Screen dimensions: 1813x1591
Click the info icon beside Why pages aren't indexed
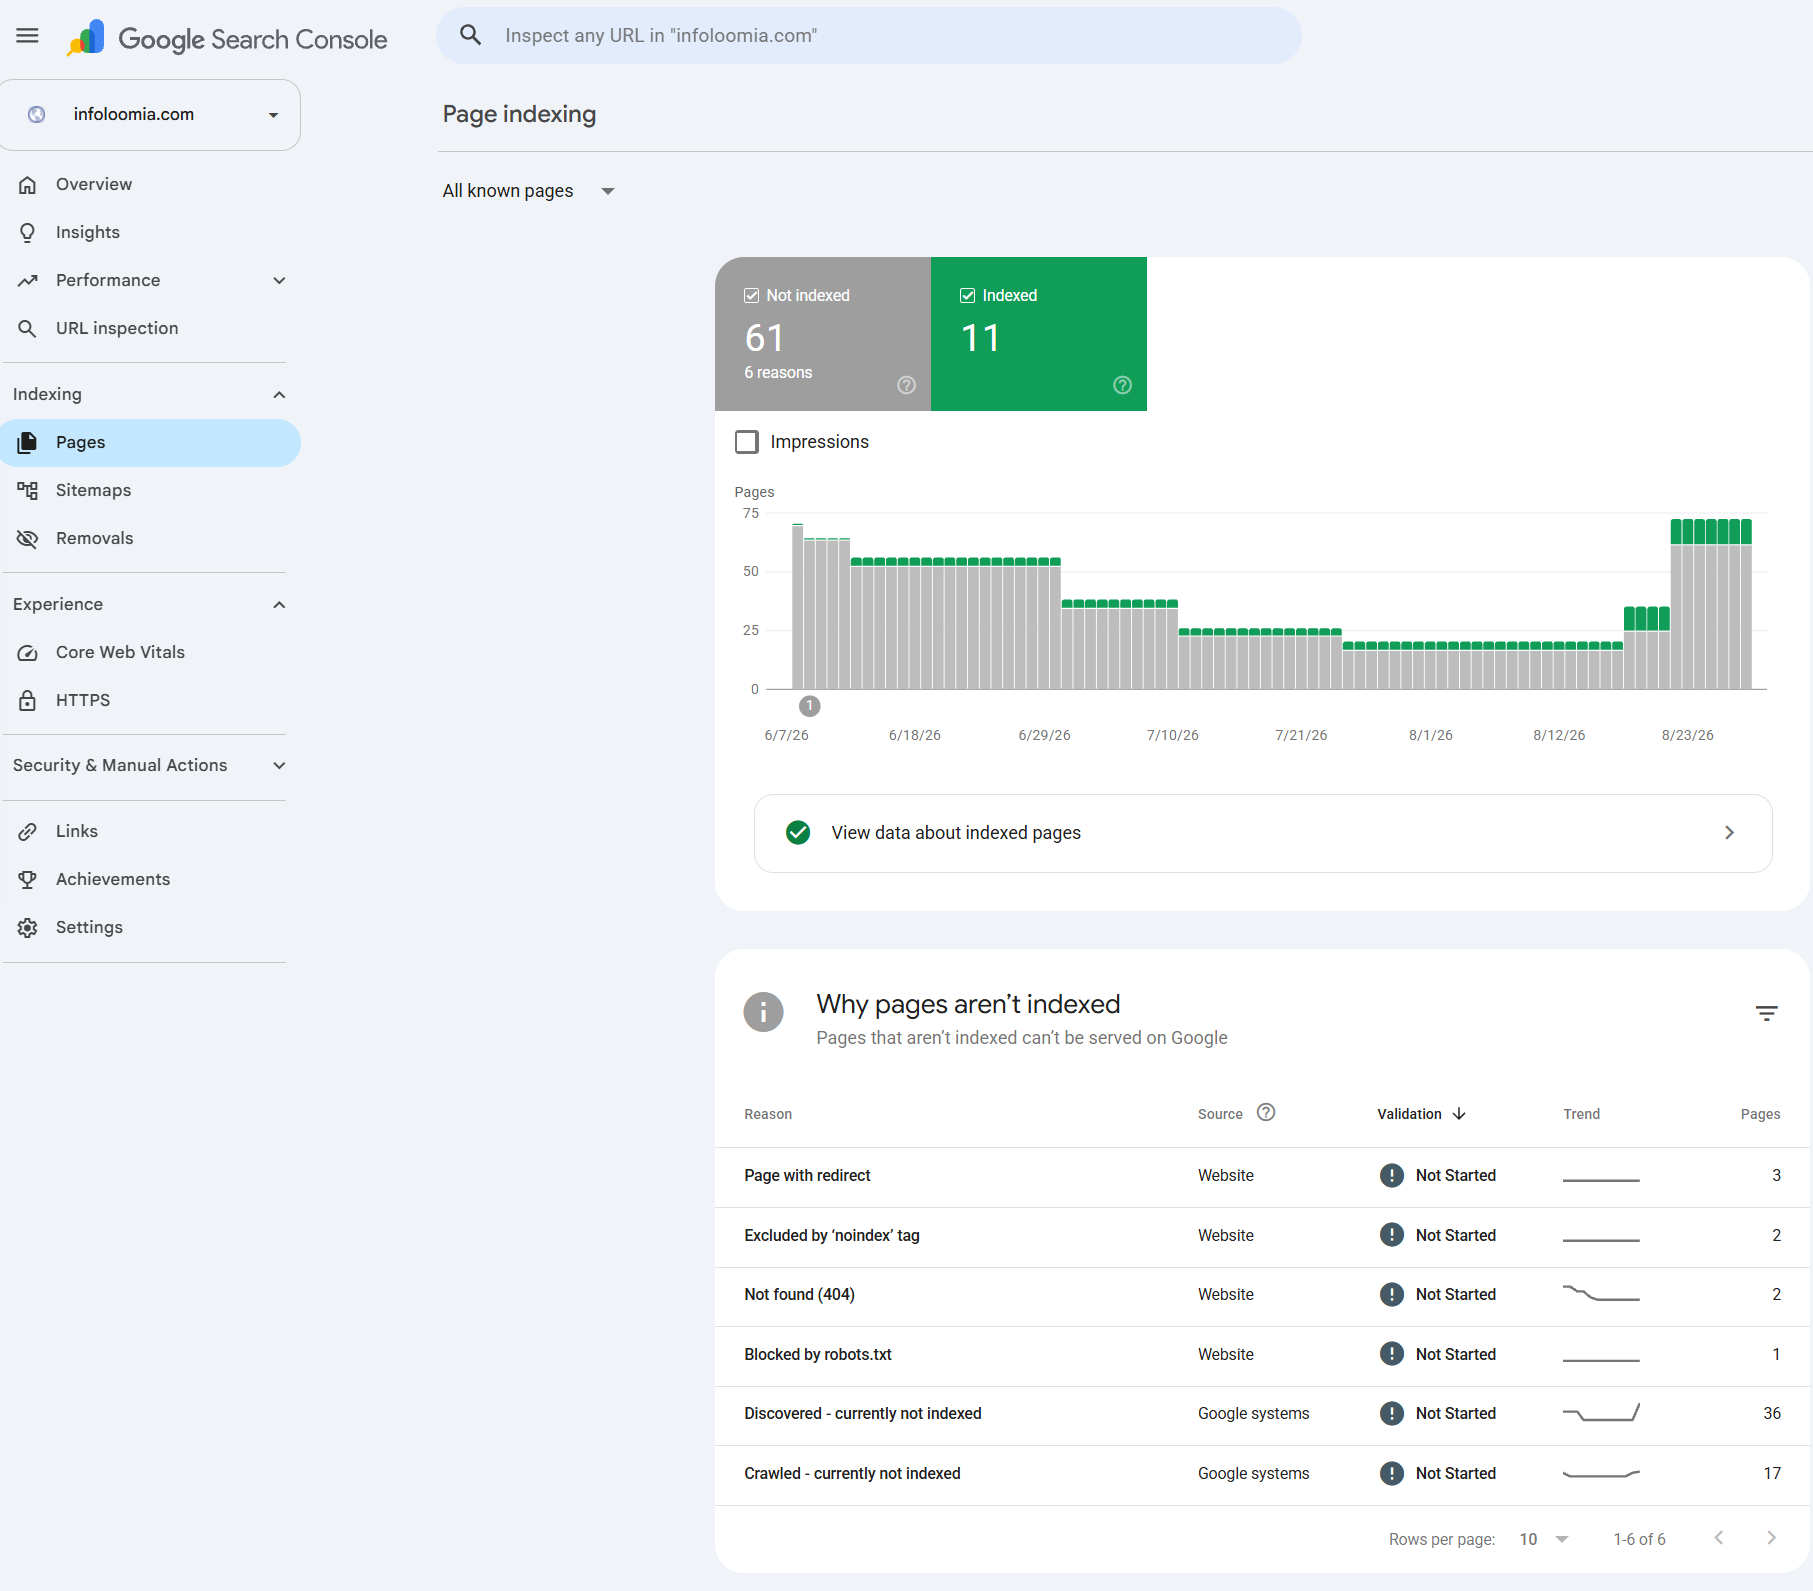763,1012
